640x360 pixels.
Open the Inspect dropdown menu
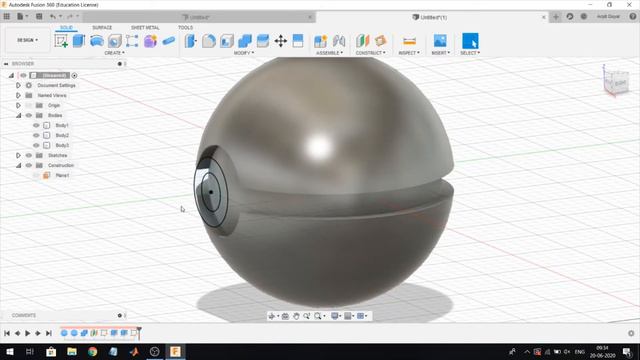click(x=409, y=53)
